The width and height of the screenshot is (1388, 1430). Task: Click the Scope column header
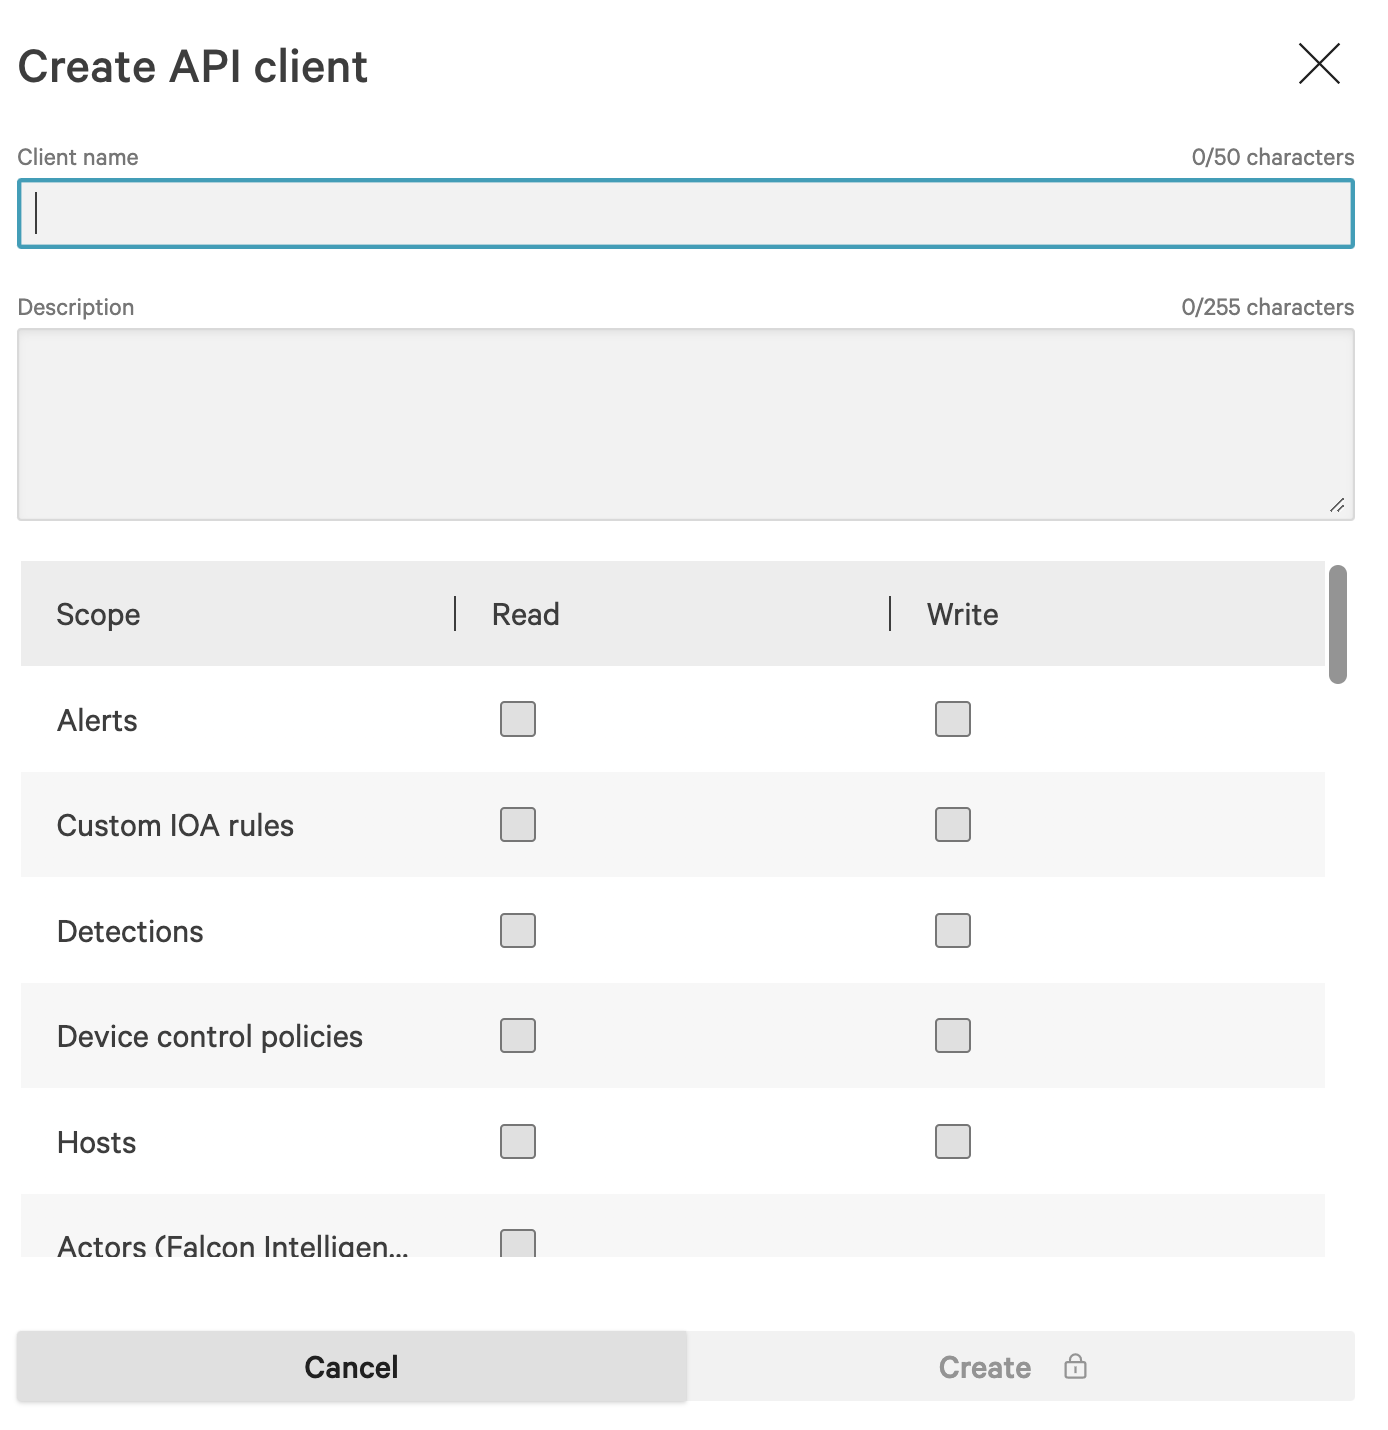(98, 614)
